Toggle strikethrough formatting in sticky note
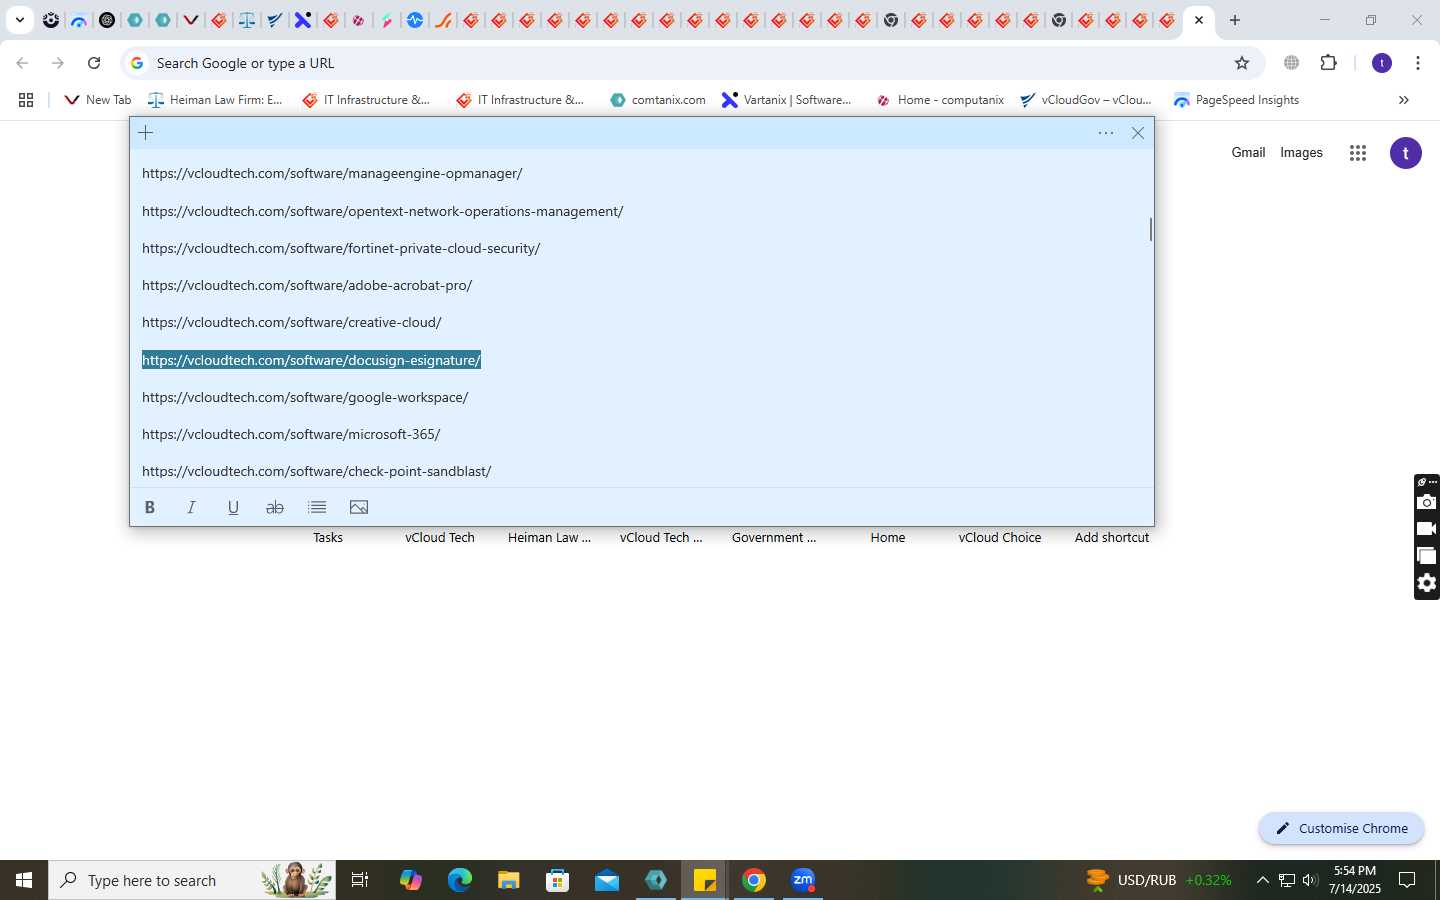This screenshot has width=1440, height=900. [275, 507]
